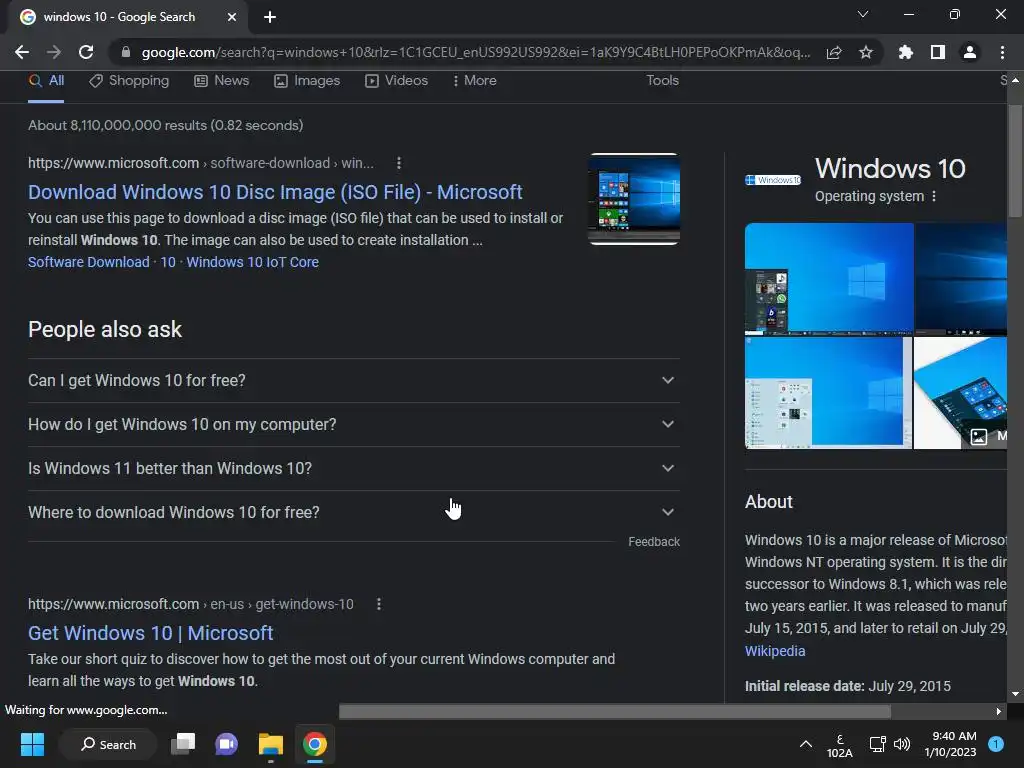Open the Windows 10 IoT Core sitelink
The width and height of the screenshot is (1024, 768).
(252, 262)
